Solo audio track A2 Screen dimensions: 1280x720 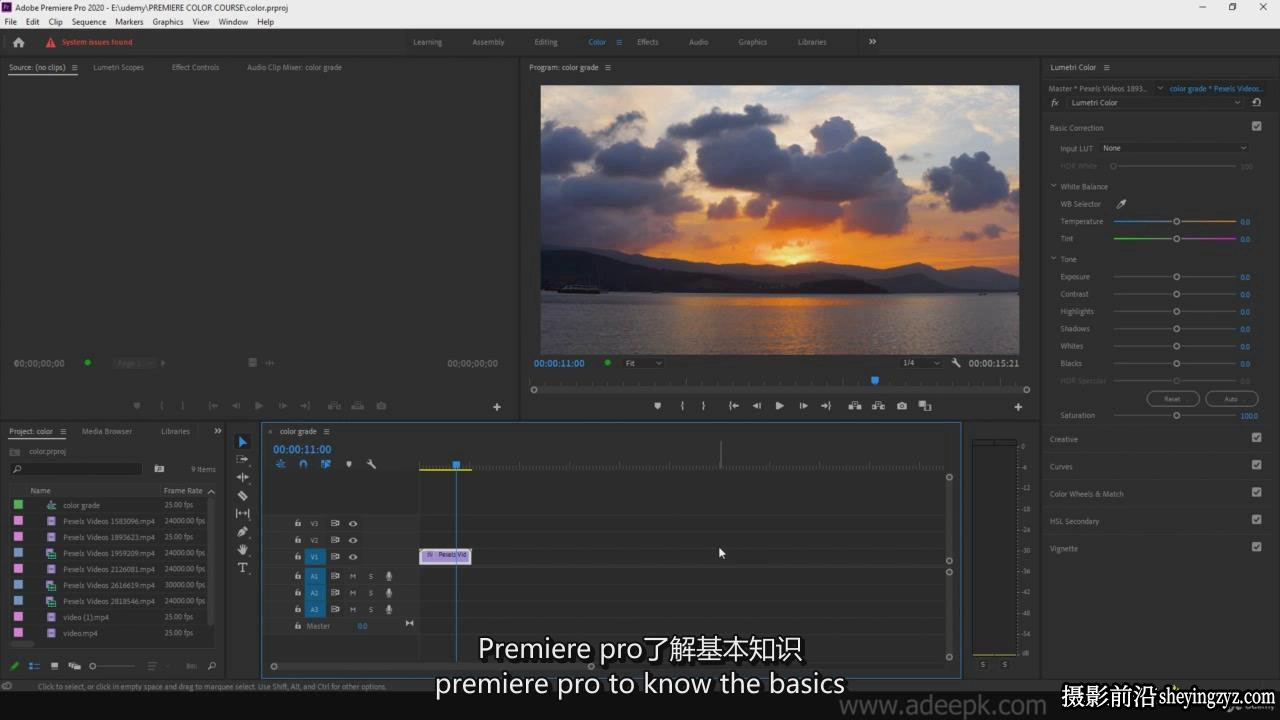click(370, 593)
